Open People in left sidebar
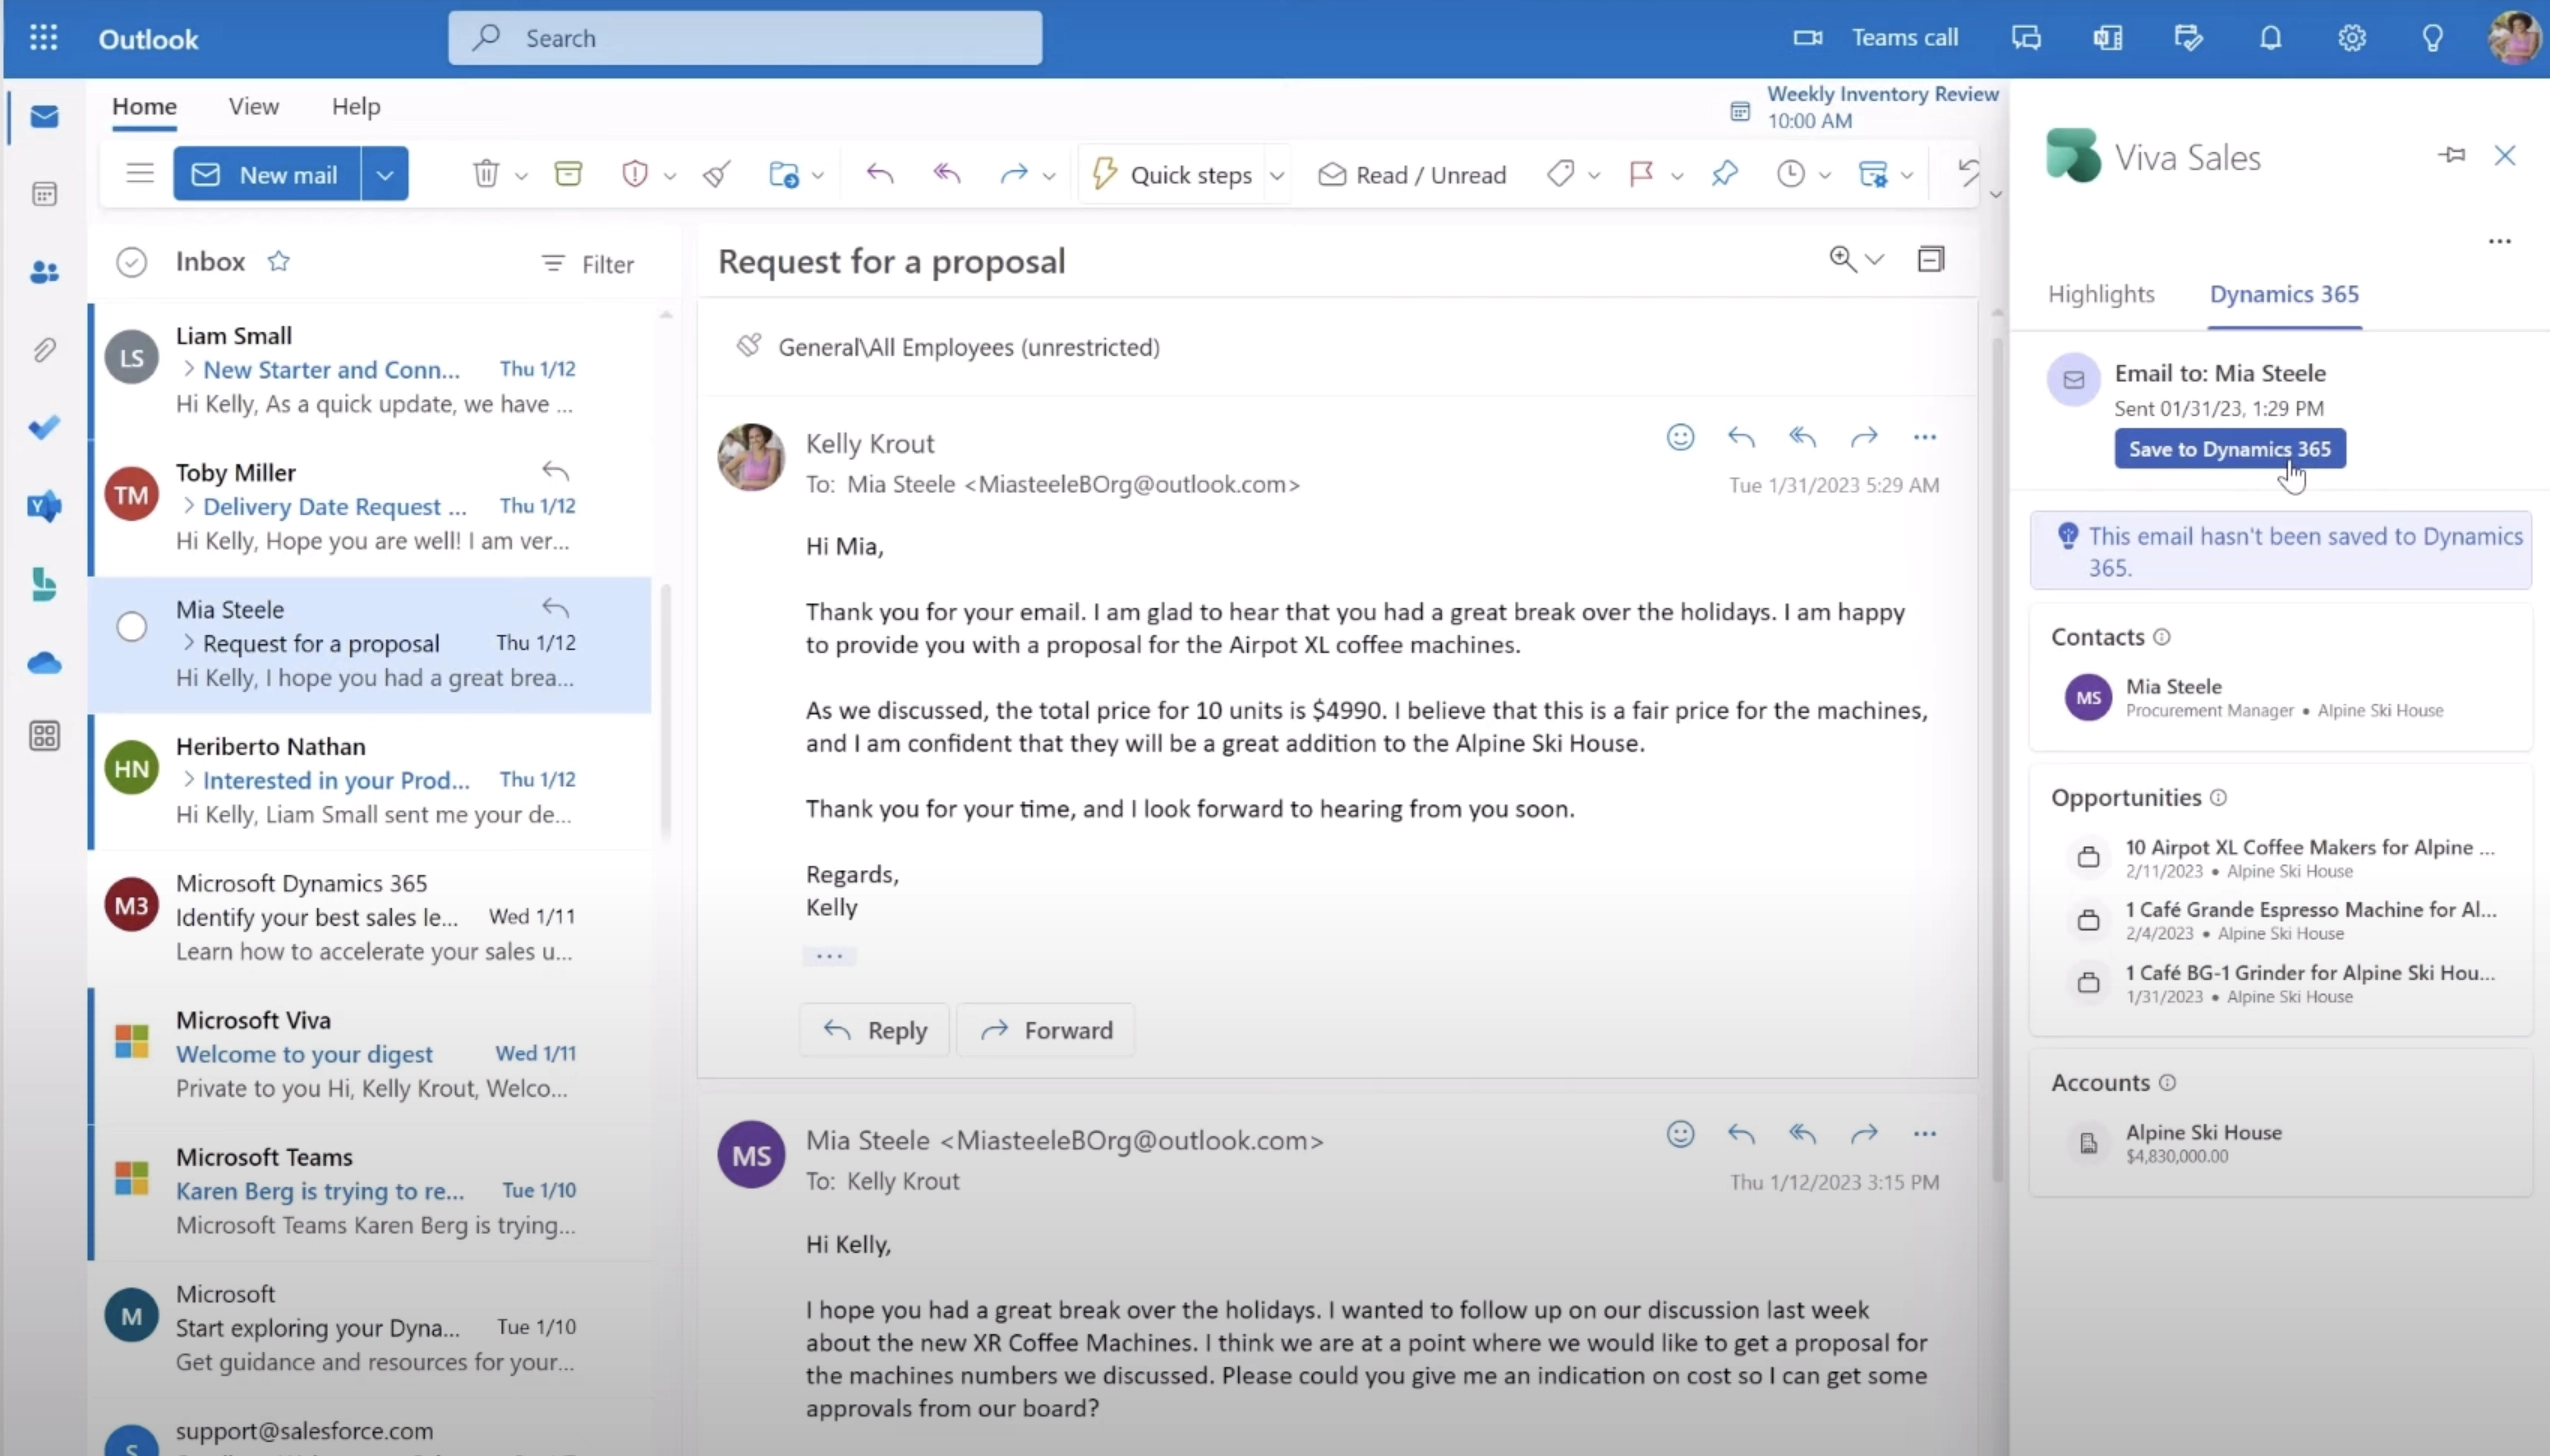The width and height of the screenshot is (2550, 1456). tap(44, 272)
